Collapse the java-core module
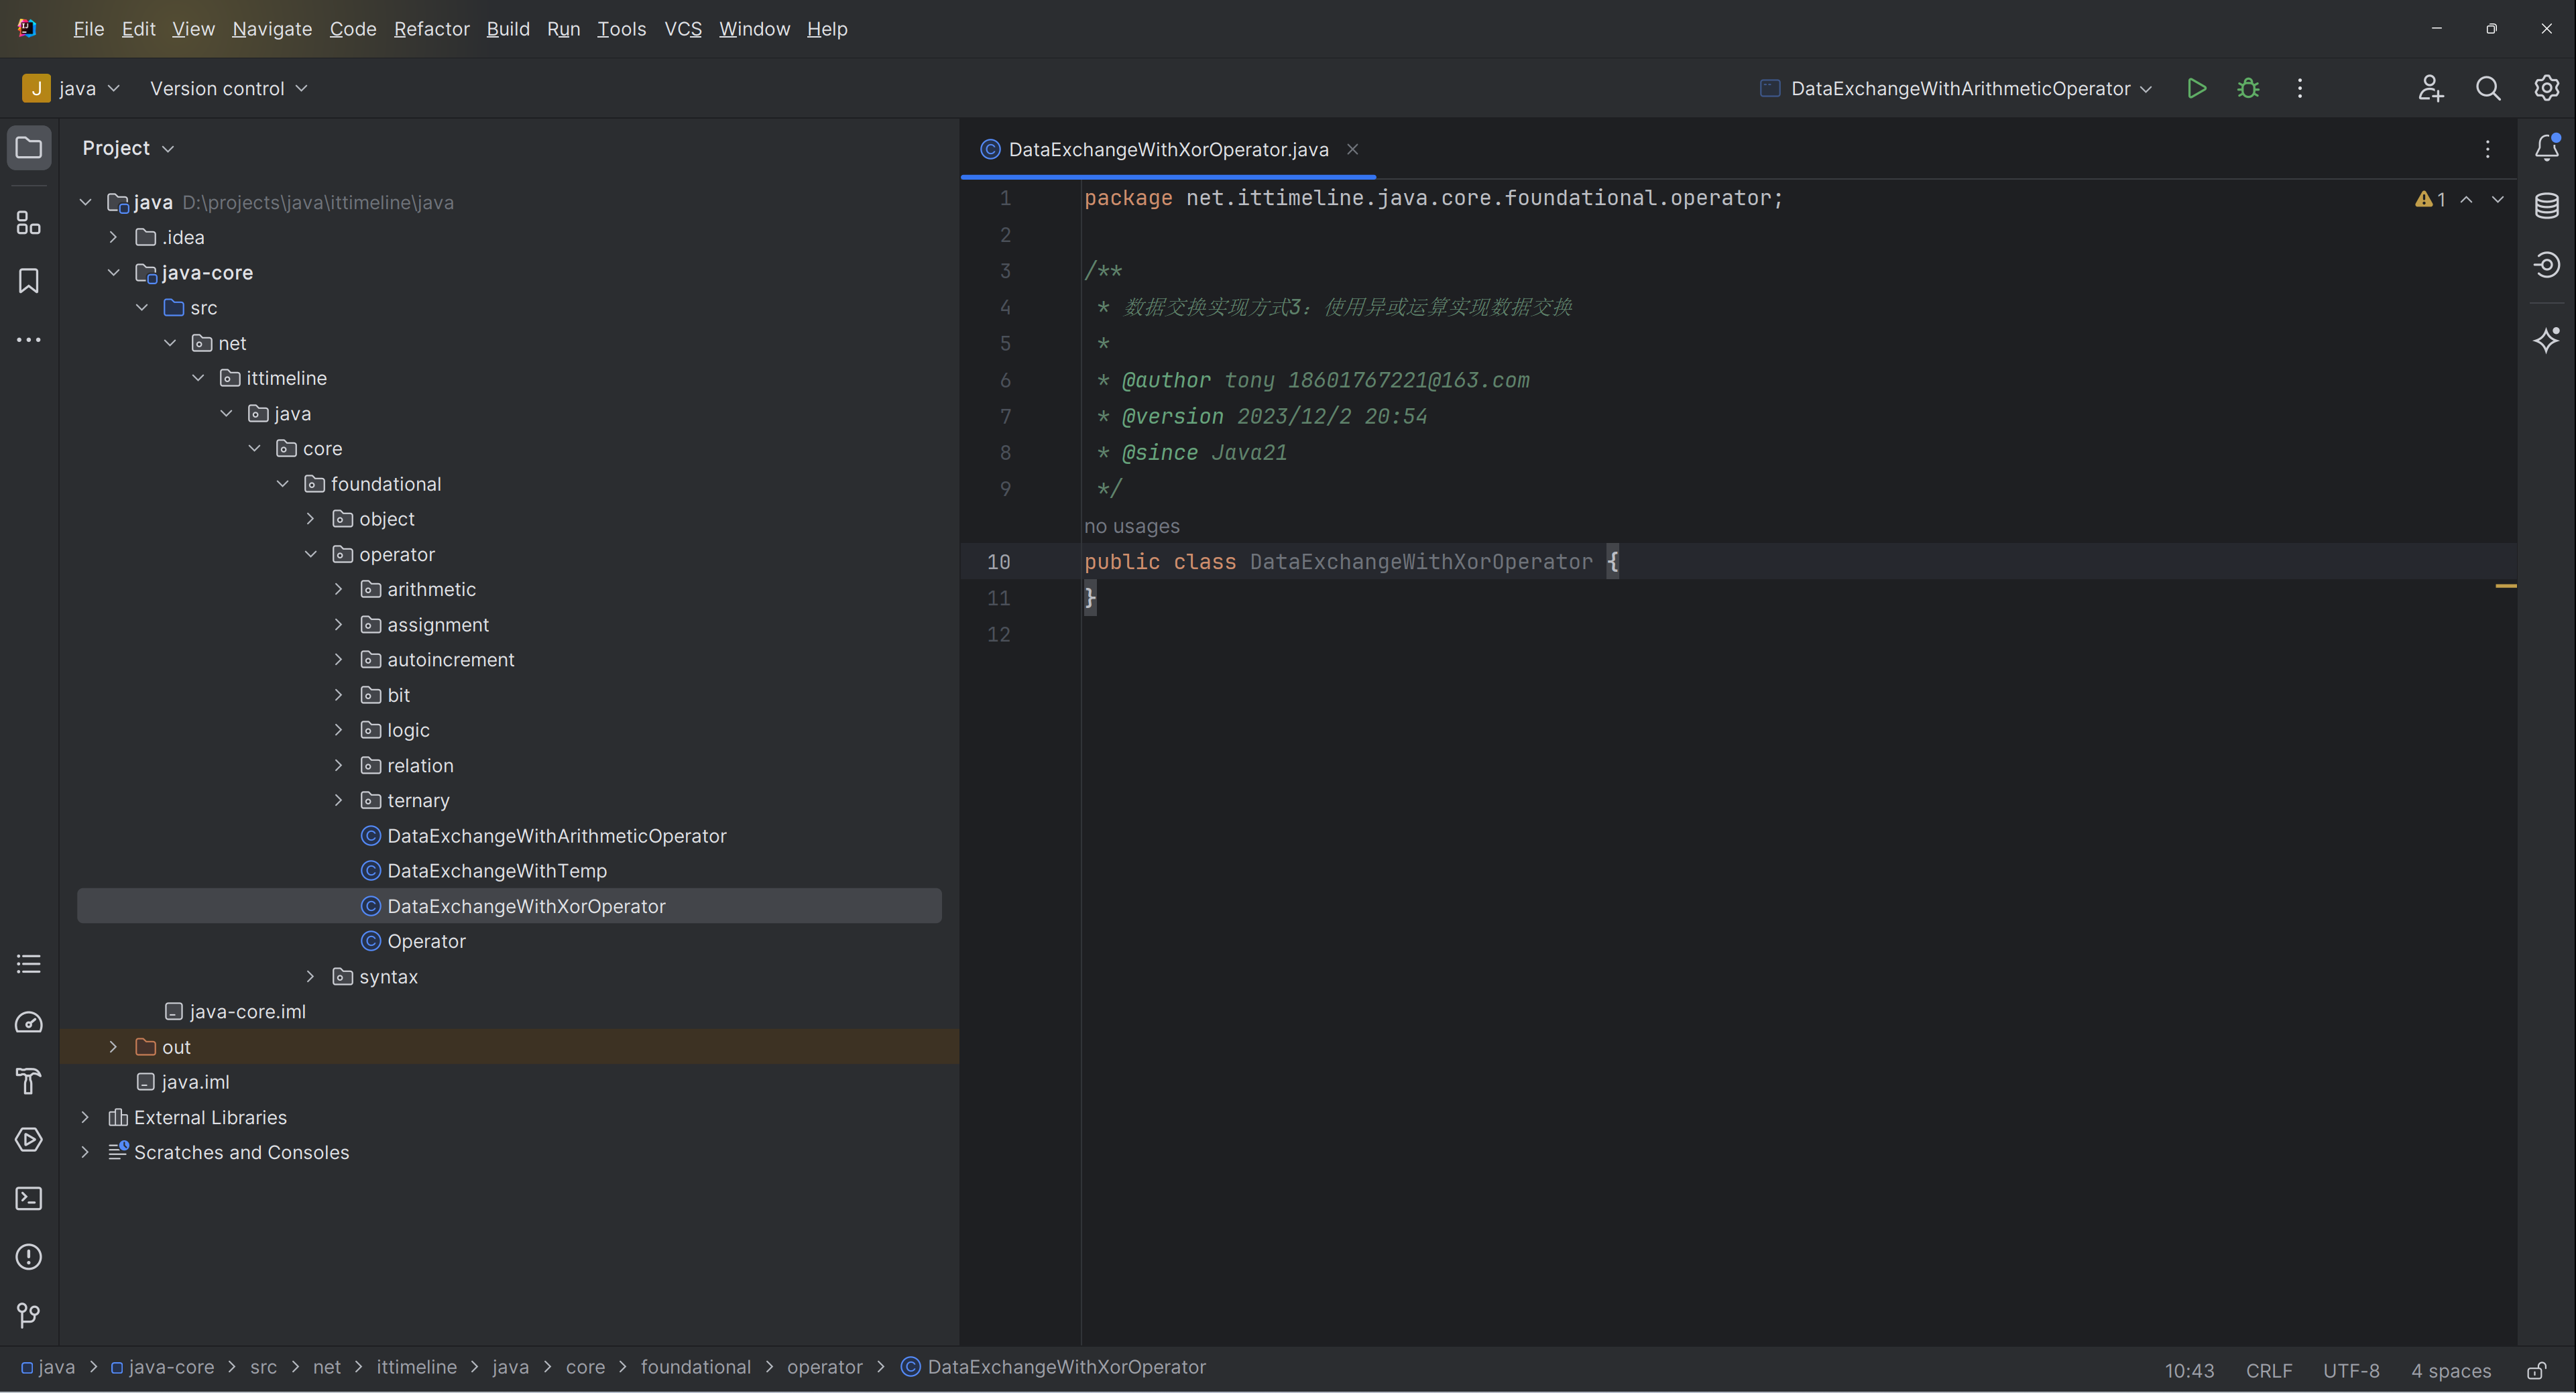Viewport: 2576px width, 1393px height. 113,272
